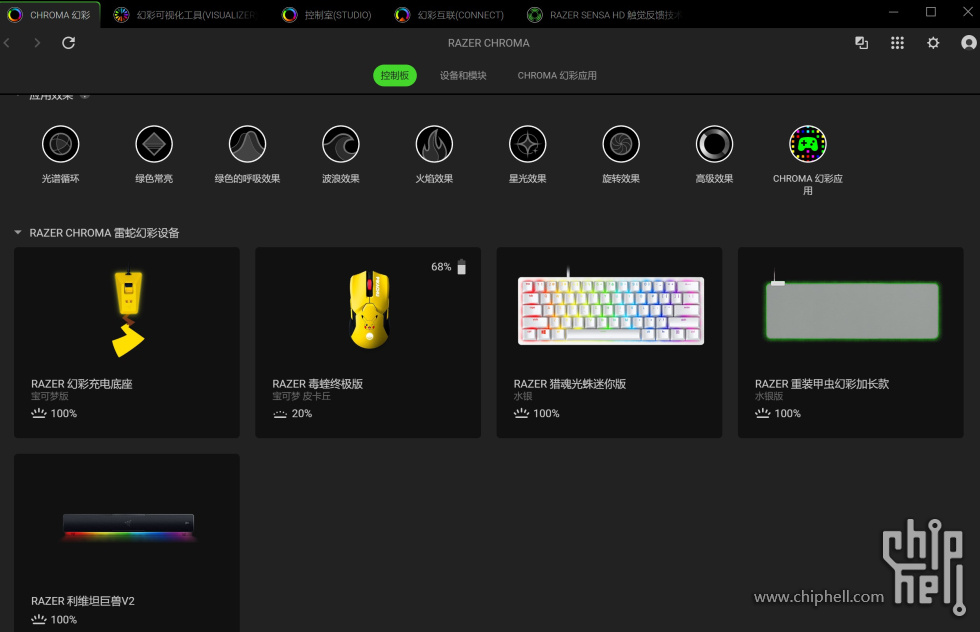Open the RAZER SENSA HD tab
The height and width of the screenshot is (632, 980).
coord(604,15)
